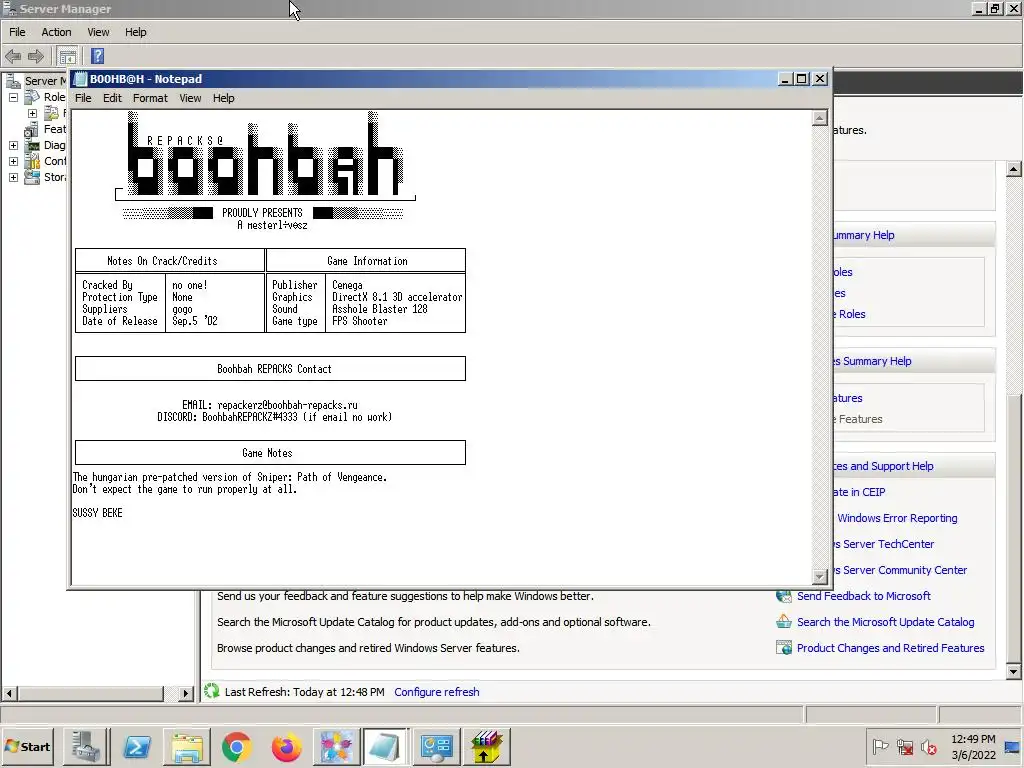Viewport: 1024px width, 768px height.
Task: Click the Configure refresh link
Action: [x=436, y=692]
